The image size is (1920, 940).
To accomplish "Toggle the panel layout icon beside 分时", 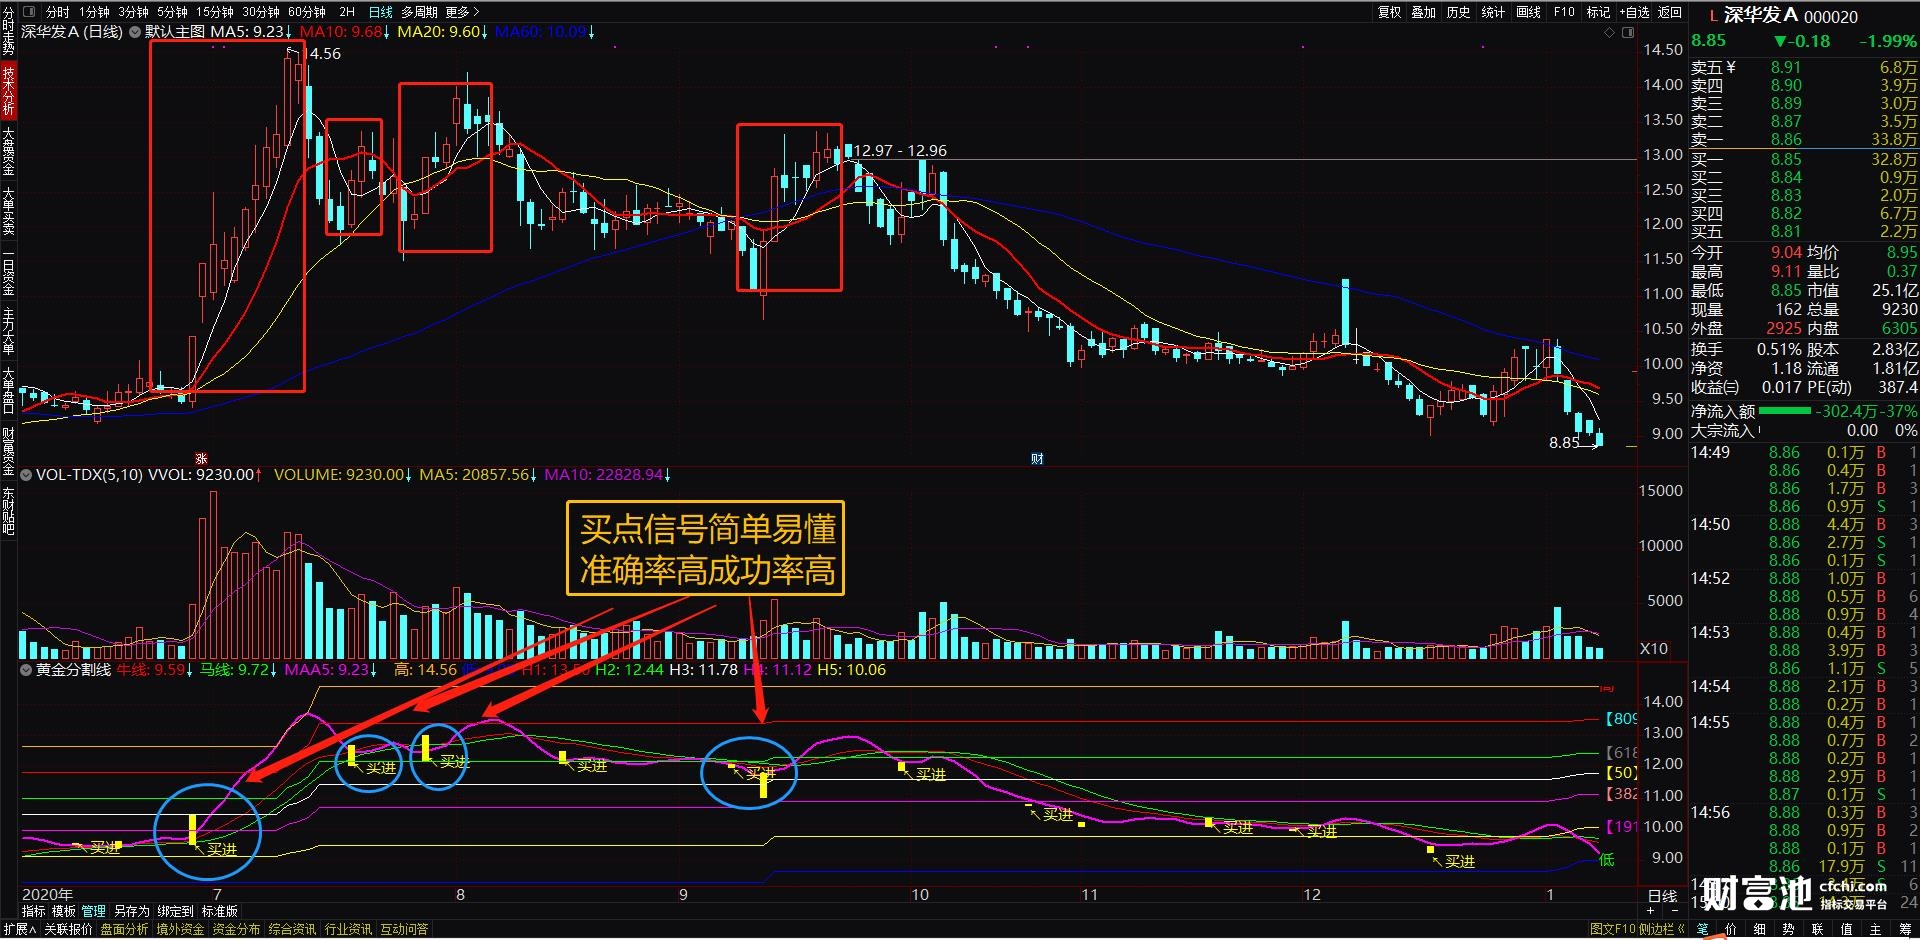I will tap(29, 12).
